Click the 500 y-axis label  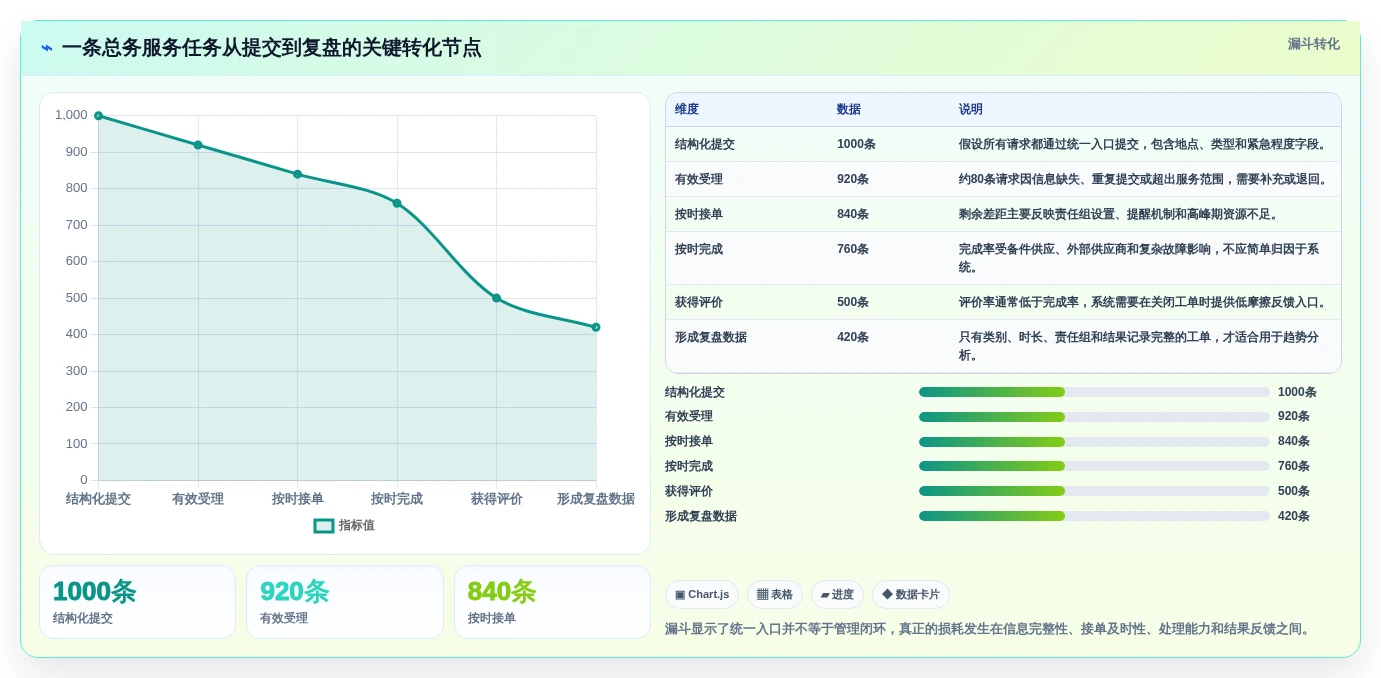coord(77,298)
